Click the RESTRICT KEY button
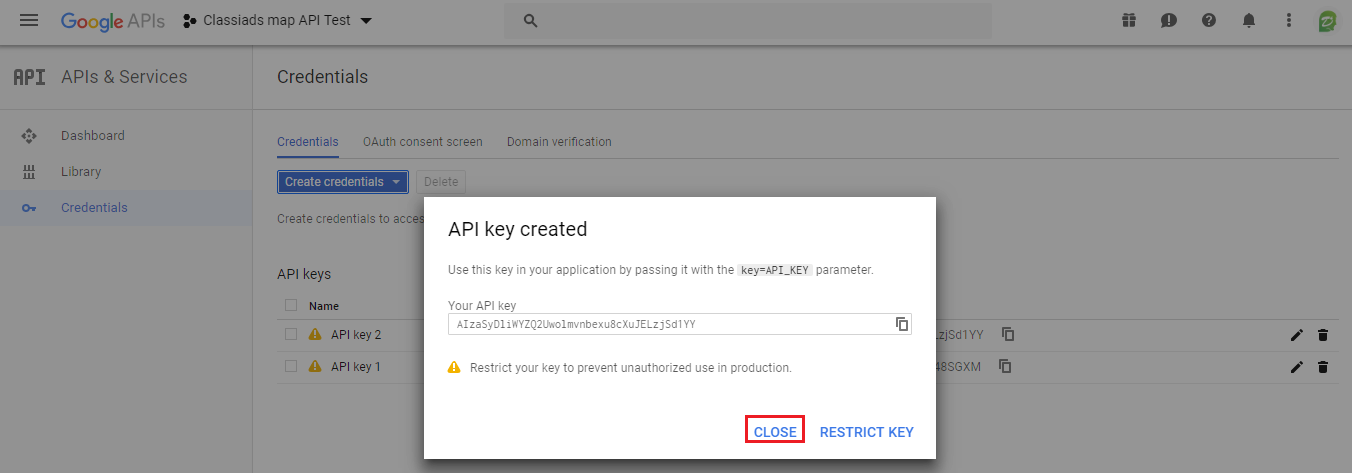The image size is (1352, 473). coord(867,432)
